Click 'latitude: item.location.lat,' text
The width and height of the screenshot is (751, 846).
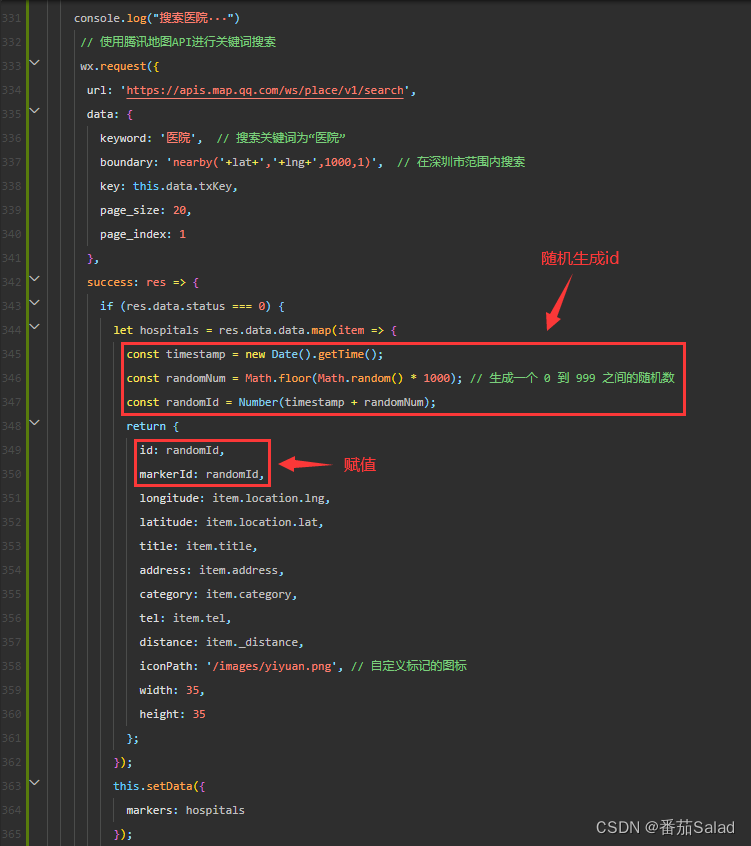tap(231, 522)
